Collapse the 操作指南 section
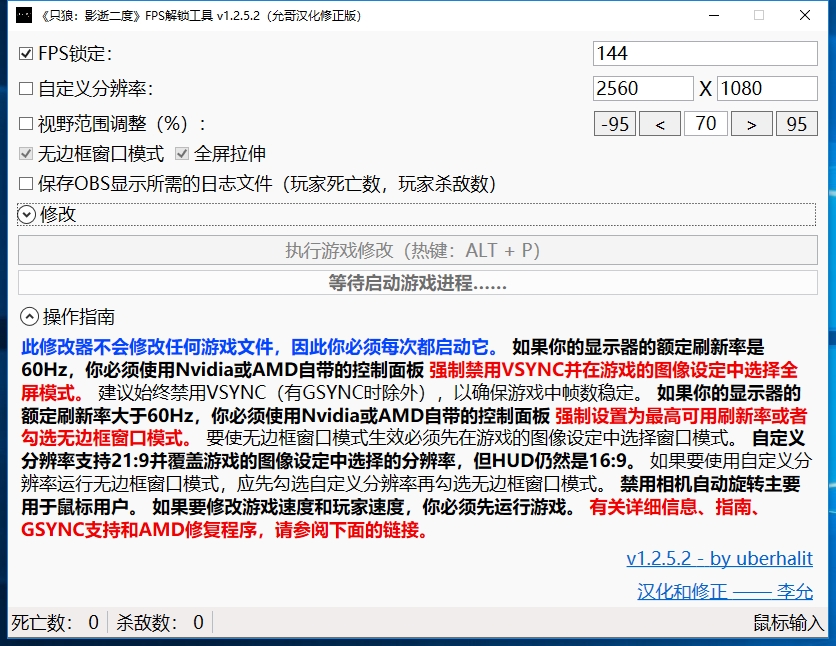The height and width of the screenshot is (646, 836). [x=29, y=317]
